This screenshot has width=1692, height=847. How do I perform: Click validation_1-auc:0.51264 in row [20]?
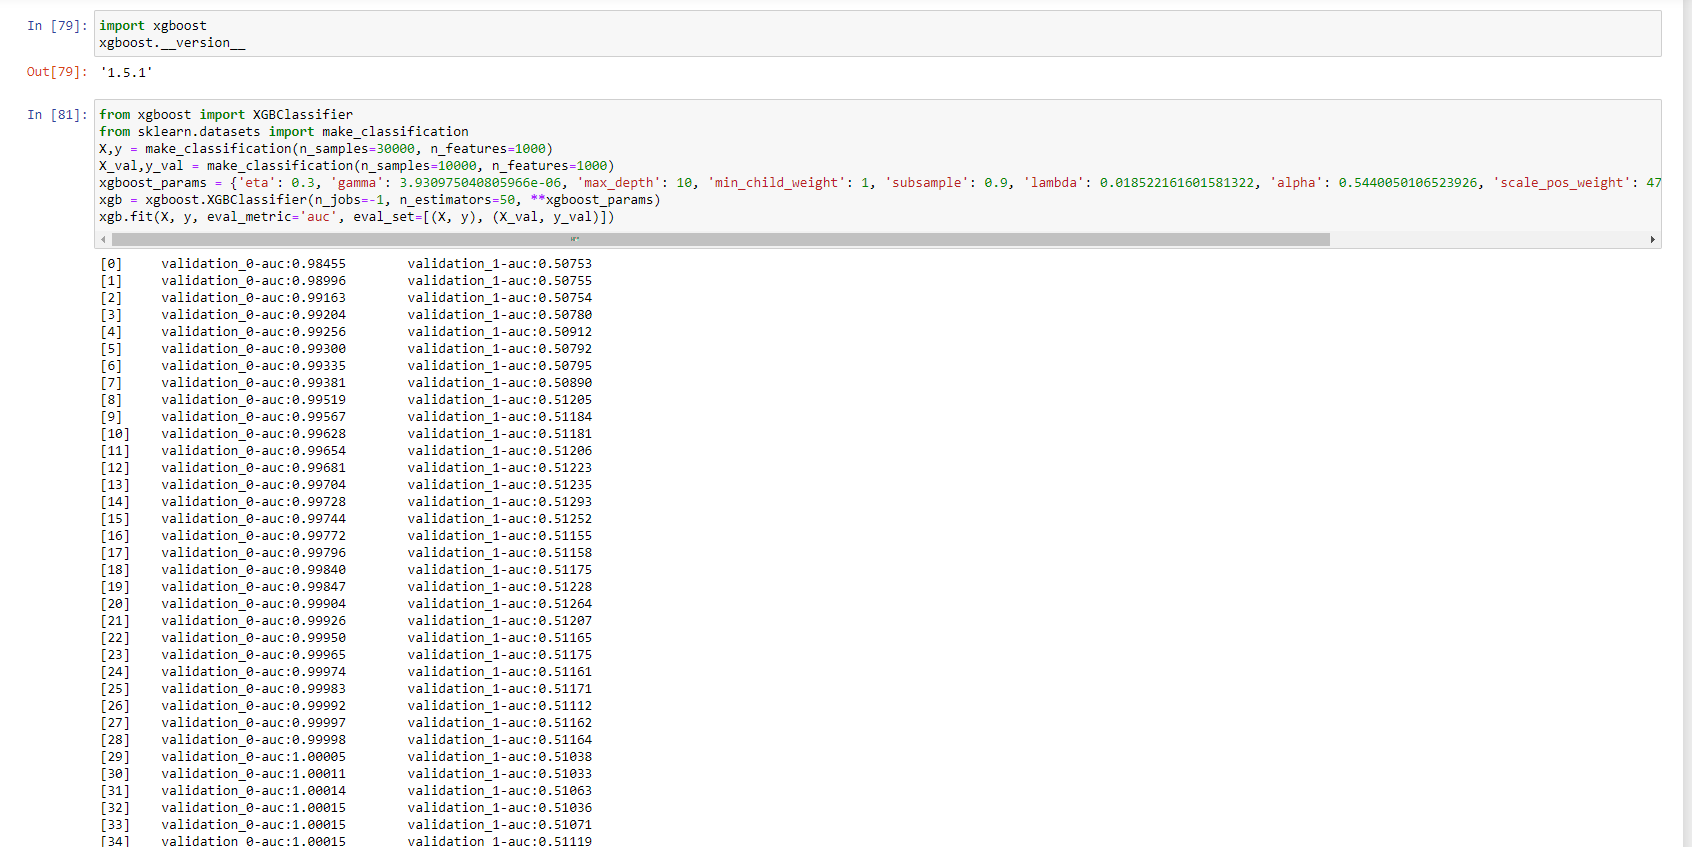pyautogui.click(x=500, y=604)
